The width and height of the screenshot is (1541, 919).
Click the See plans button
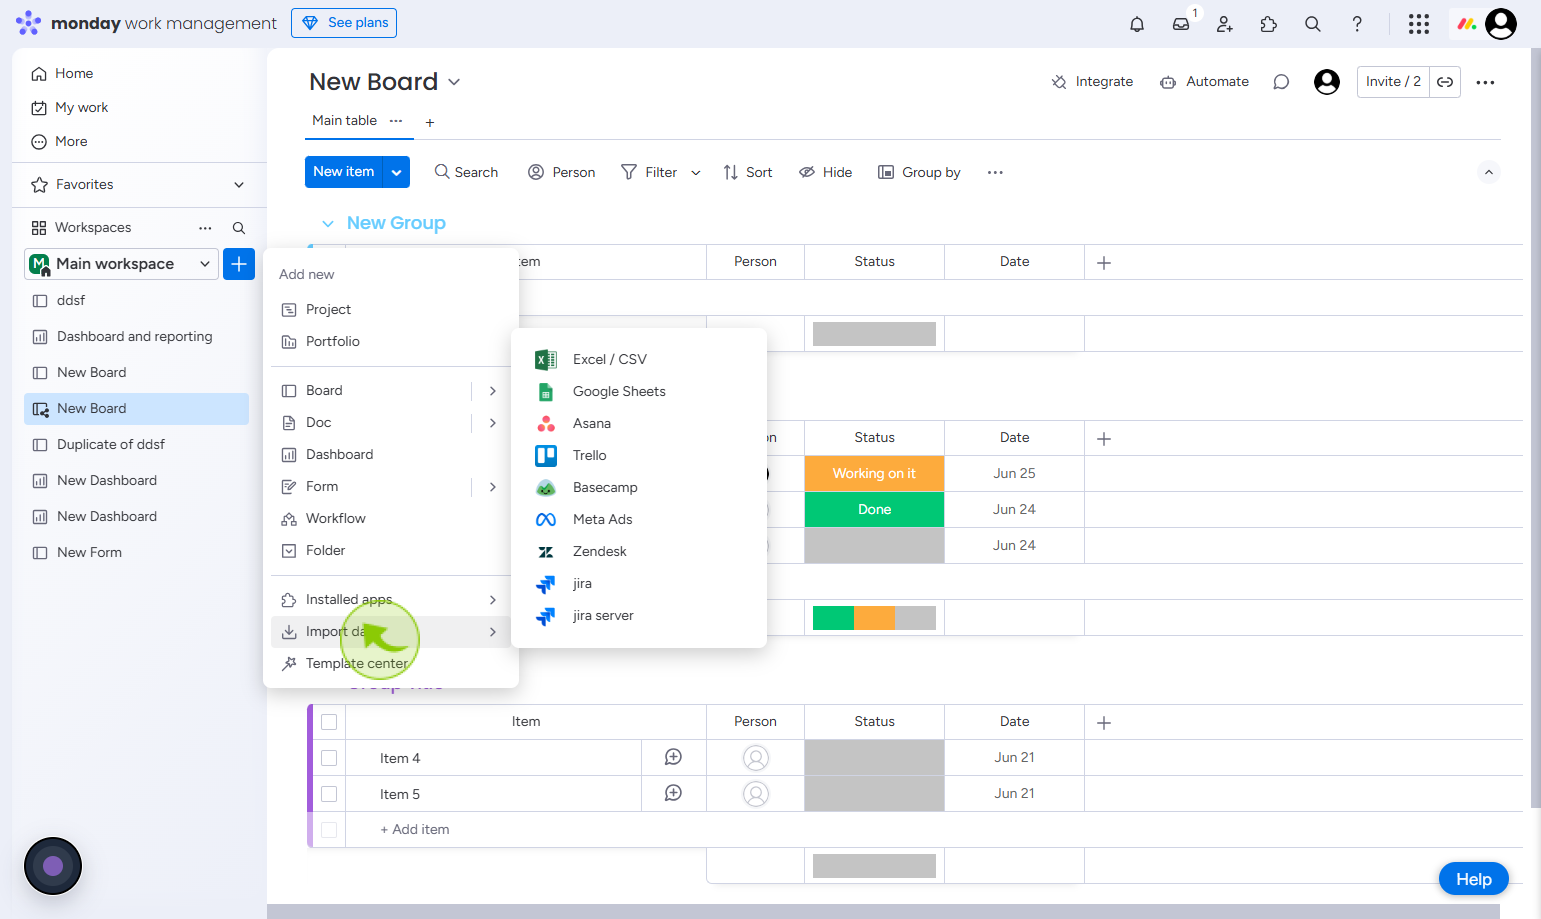[x=344, y=23]
